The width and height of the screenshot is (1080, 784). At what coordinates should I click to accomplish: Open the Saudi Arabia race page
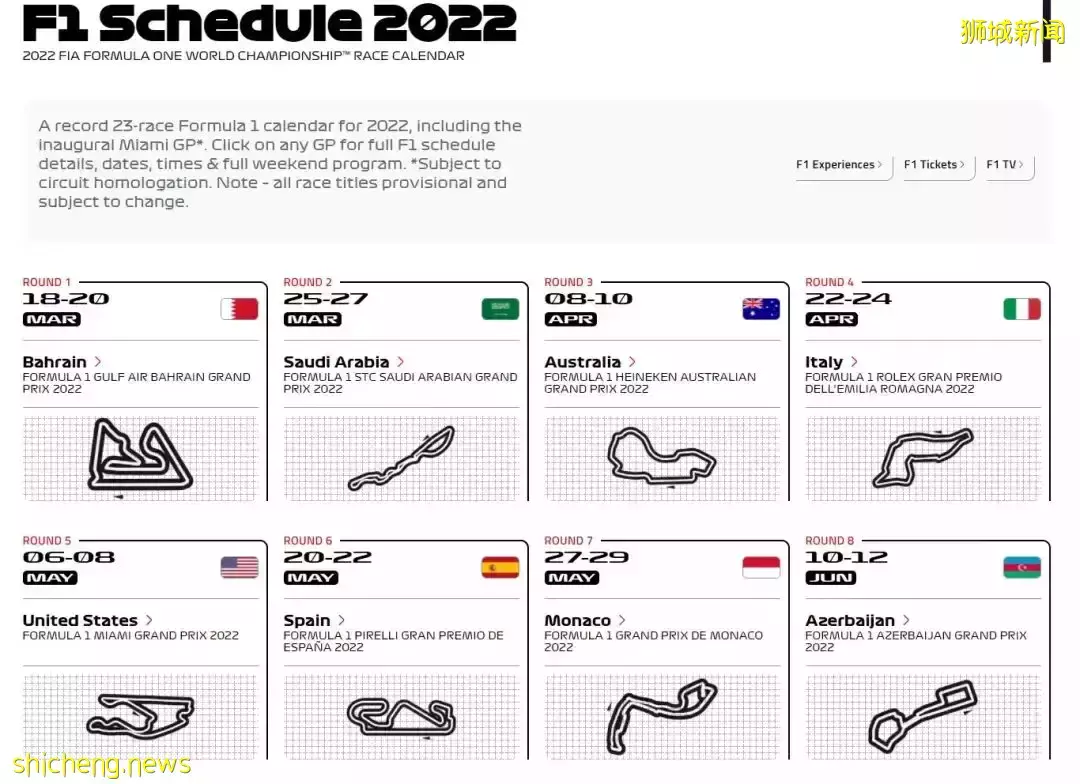coord(343,362)
